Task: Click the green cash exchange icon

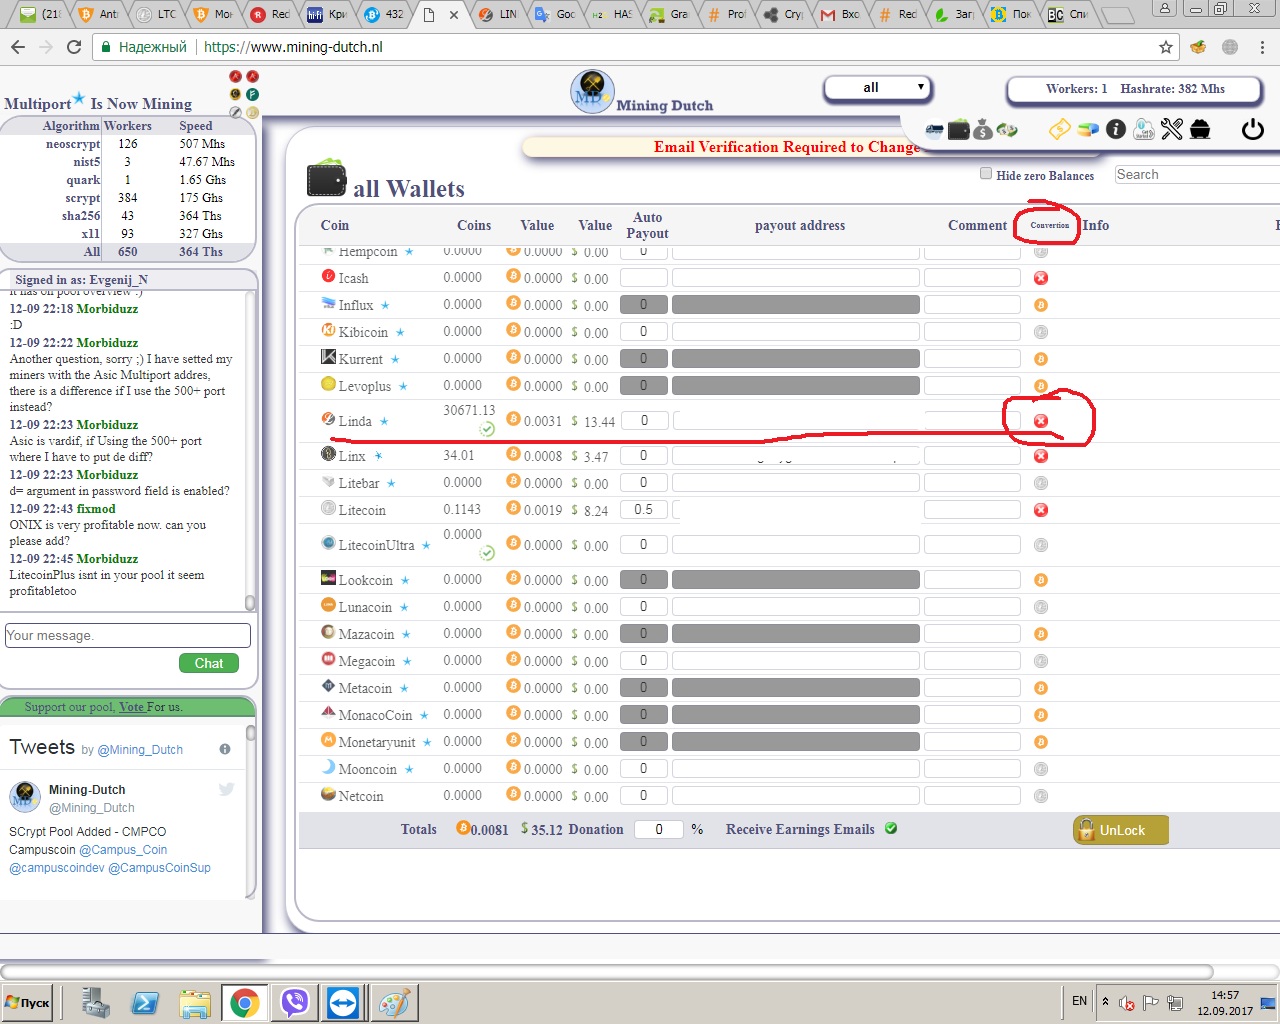Action: pyautogui.click(x=1007, y=130)
